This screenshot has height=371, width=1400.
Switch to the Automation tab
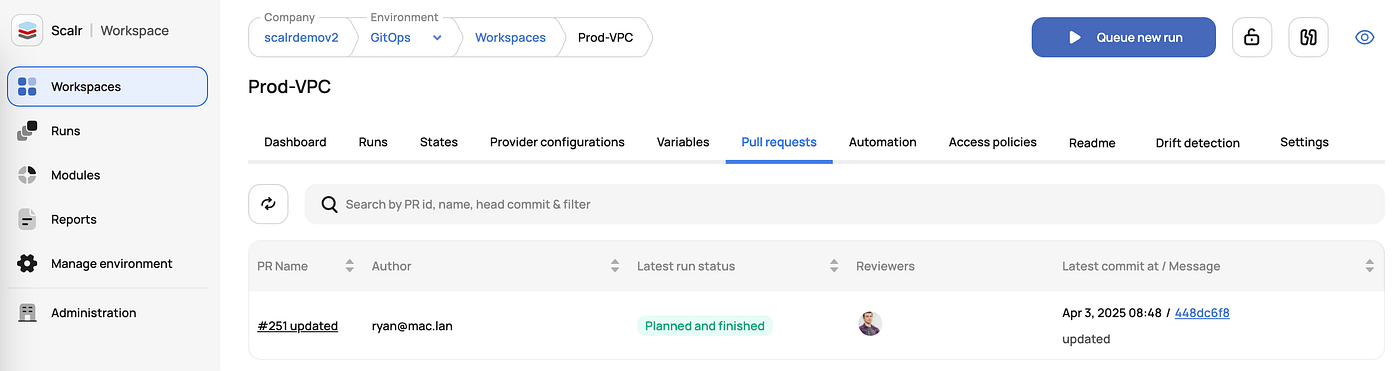click(x=883, y=142)
